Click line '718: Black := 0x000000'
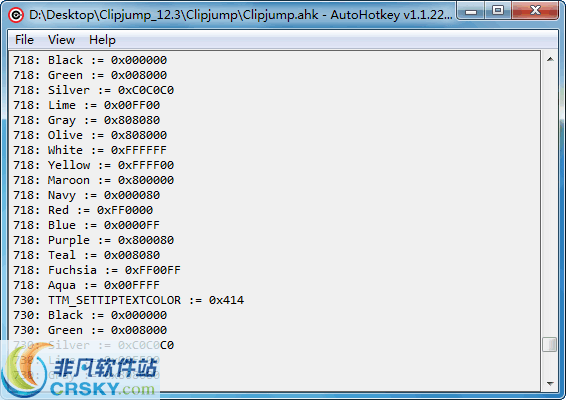The image size is (566, 400). pyautogui.click(x=90, y=60)
